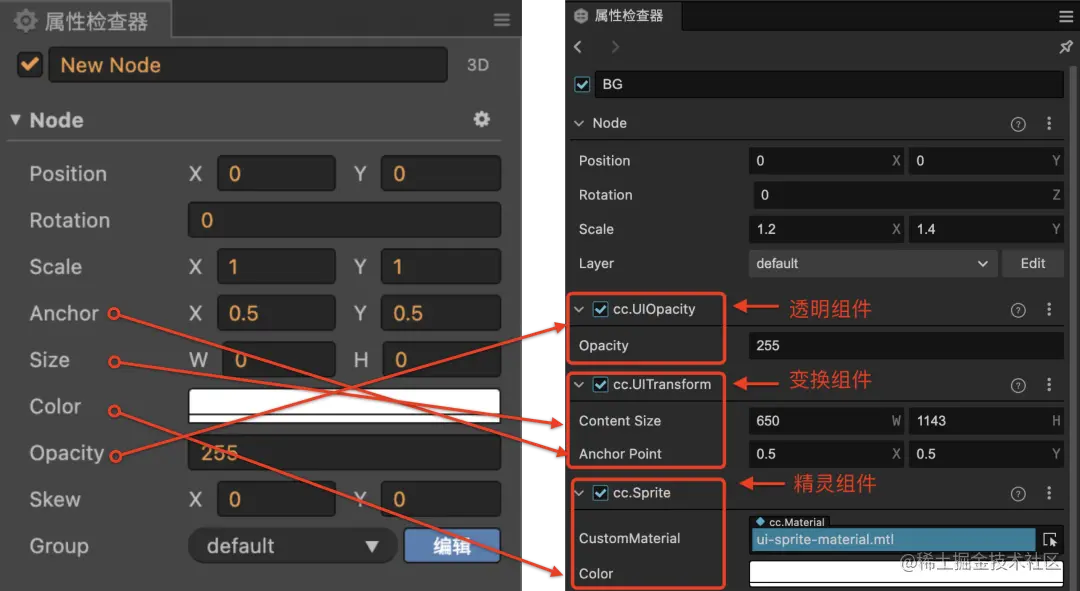
Task: Toggle the BG node active checkbox
Action: (582, 84)
